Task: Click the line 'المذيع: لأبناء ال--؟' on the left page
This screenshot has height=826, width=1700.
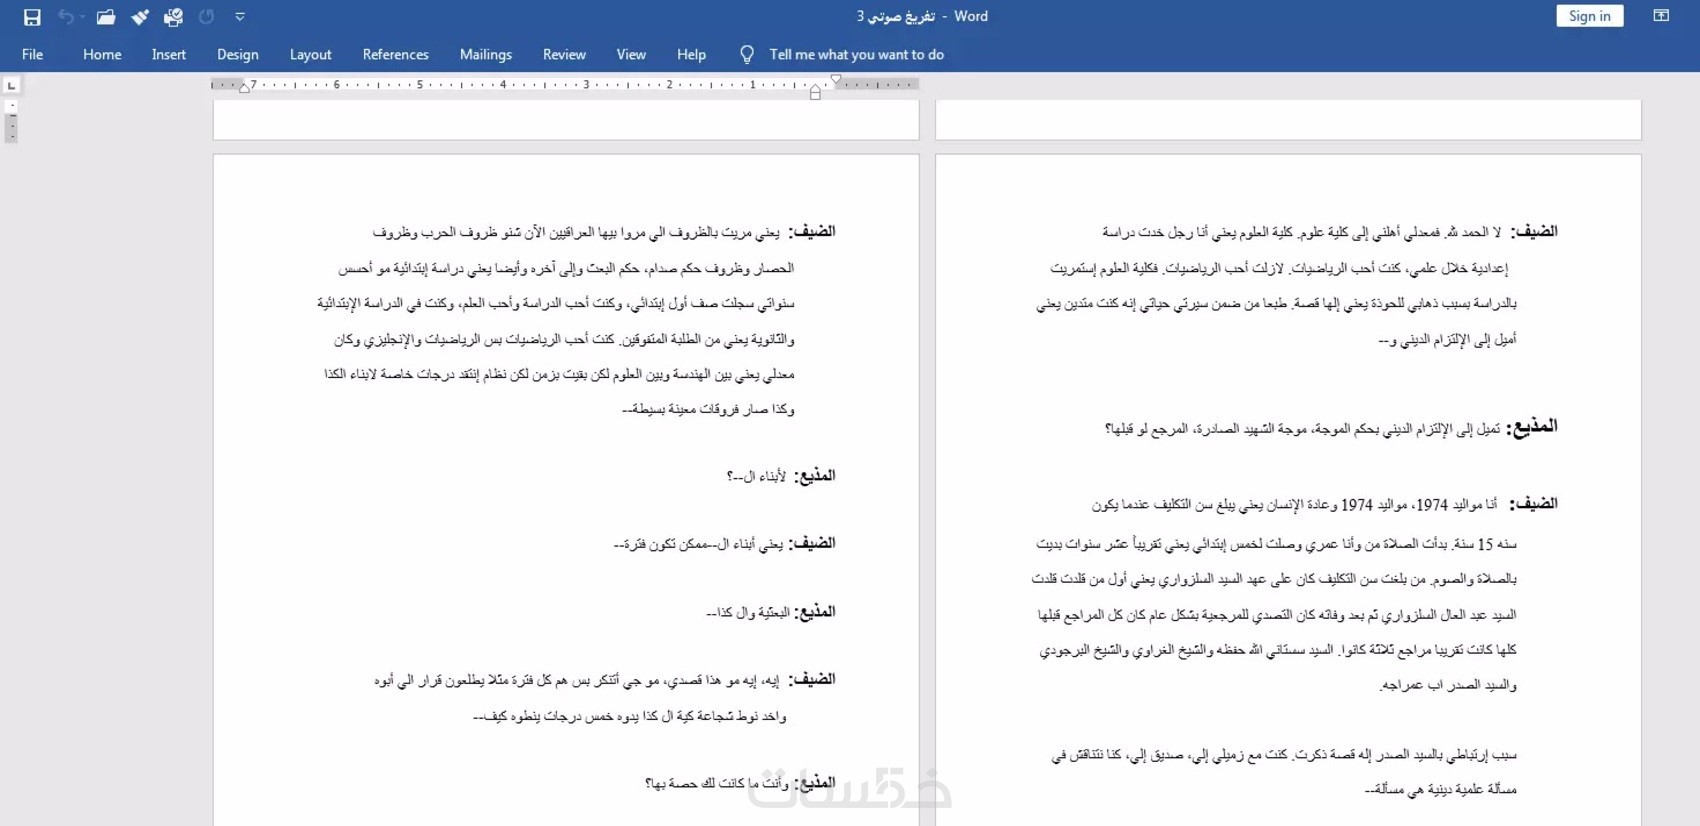Action: [780, 476]
